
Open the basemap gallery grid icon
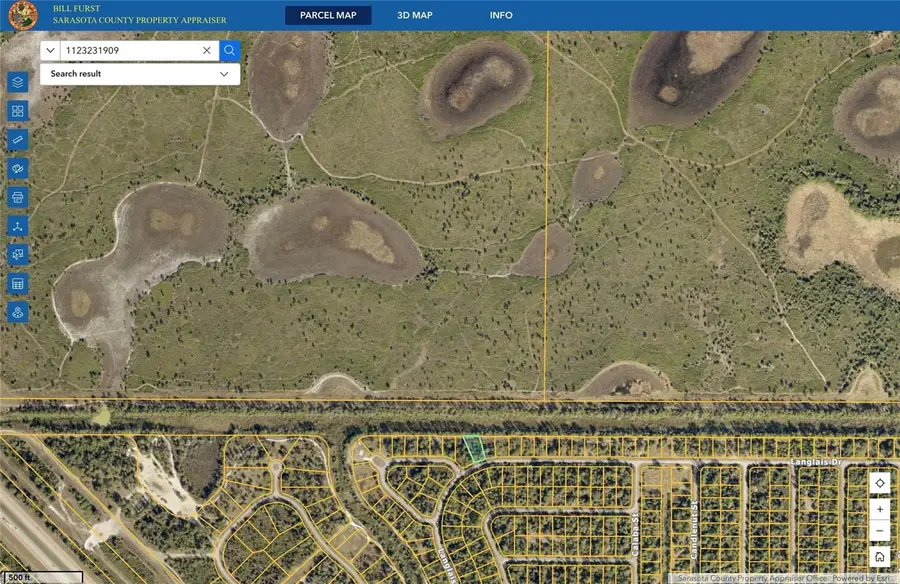(x=18, y=111)
